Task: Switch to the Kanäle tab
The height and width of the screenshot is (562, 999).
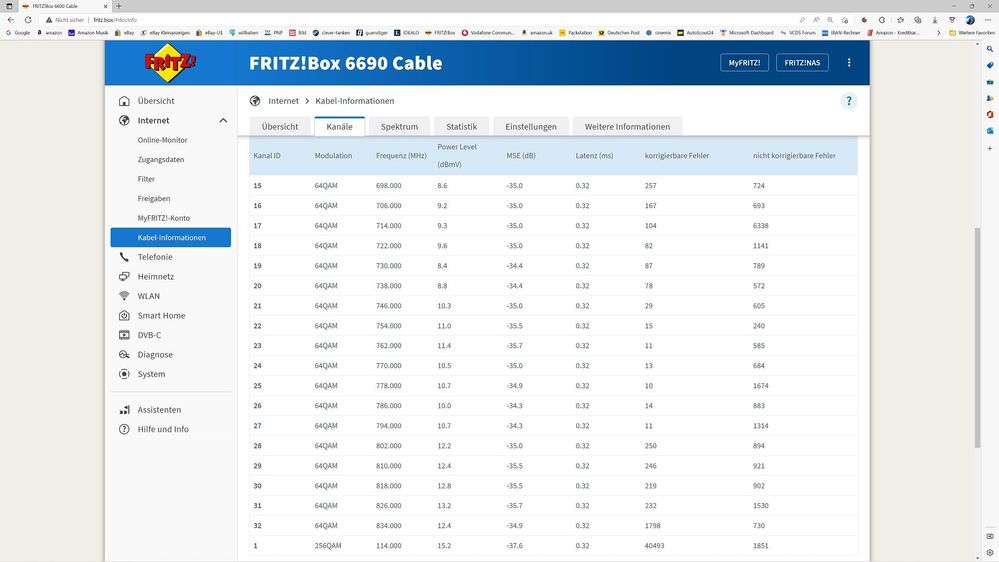Action: pyautogui.click(x=340, y=126)
